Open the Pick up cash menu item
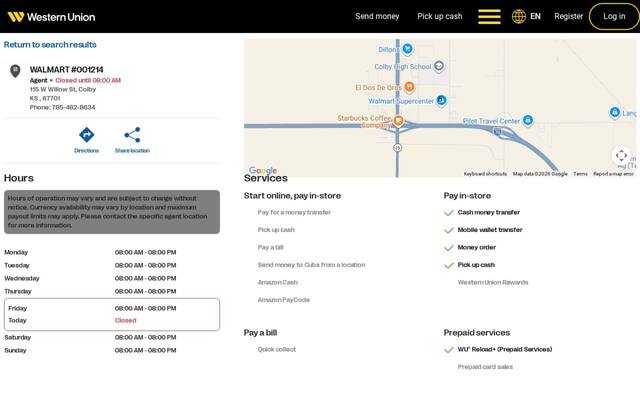640x400 pixels. pos(440,16)
